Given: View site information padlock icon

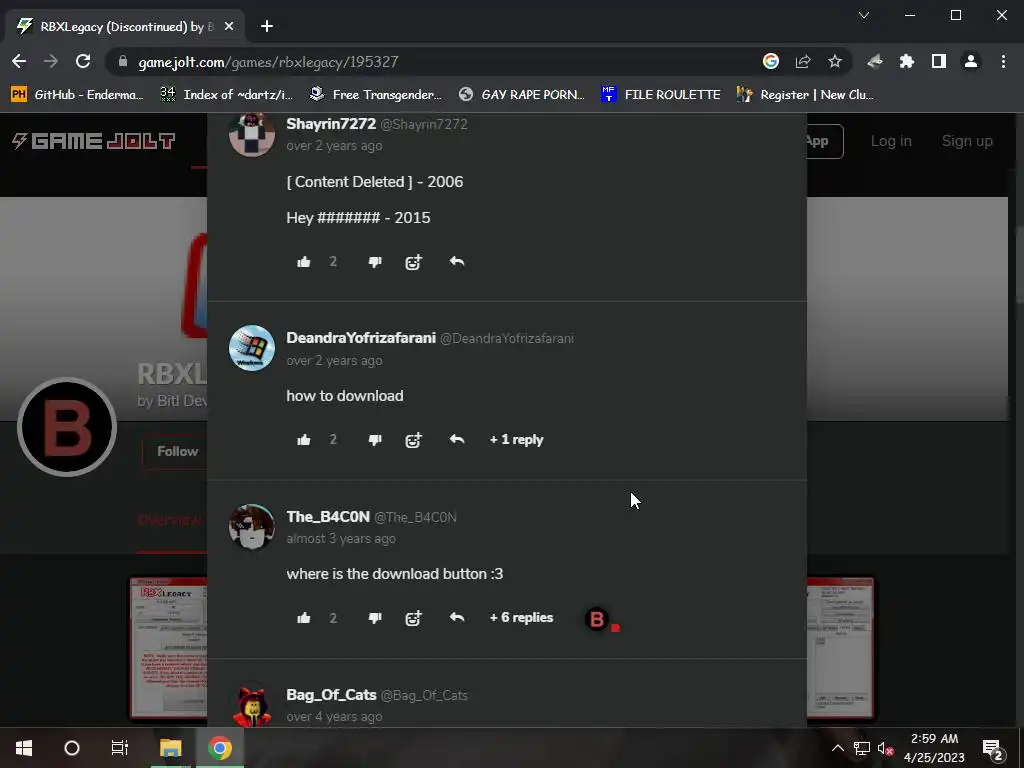Looking at the screenshot, I should point(123,61).
